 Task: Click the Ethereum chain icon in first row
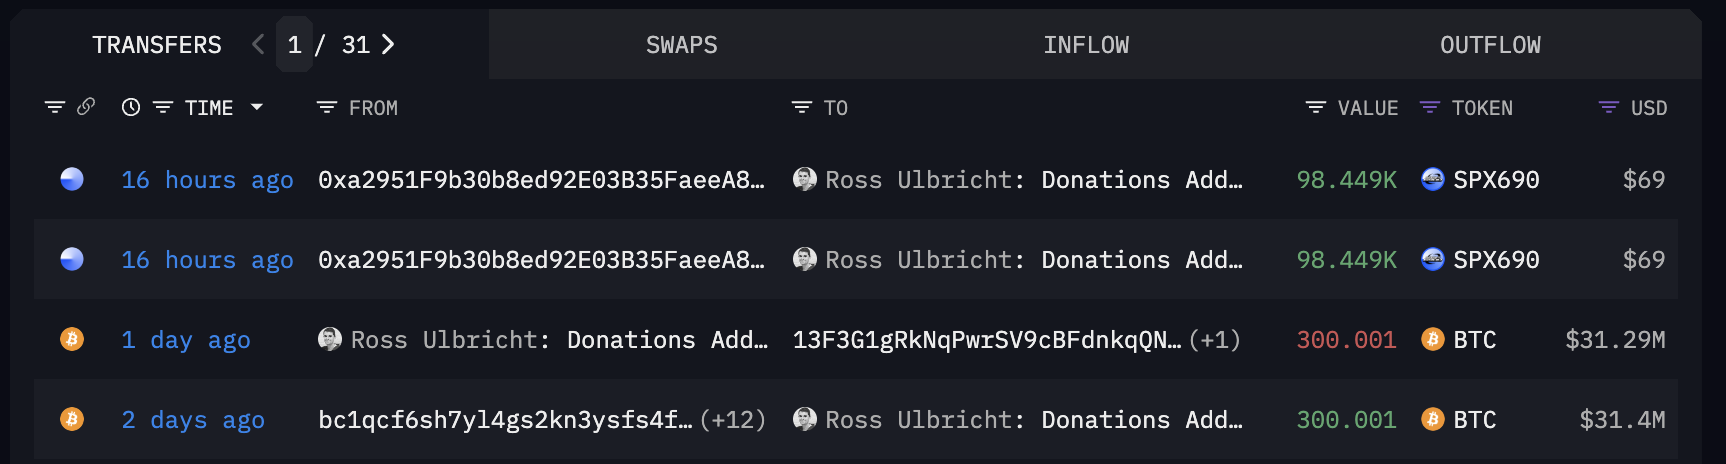72,179
